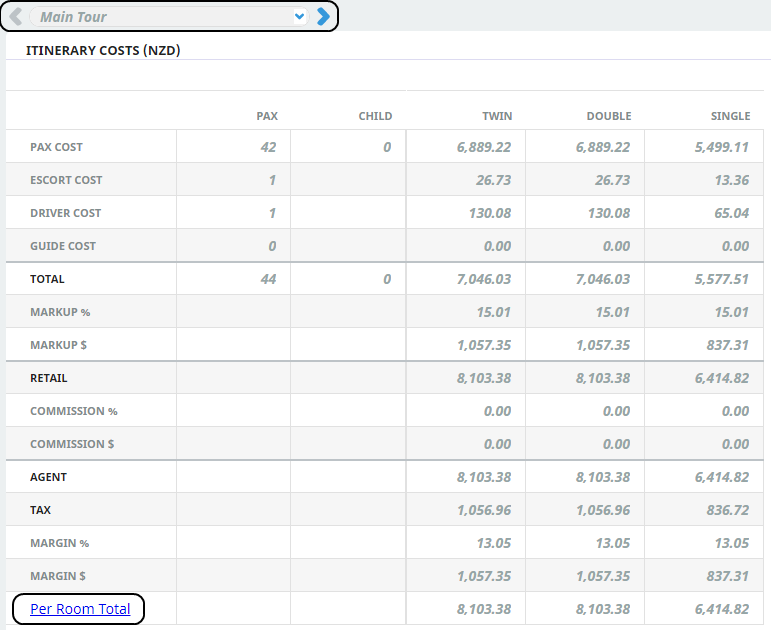This screenshot has width=771, height=630.
Task: Select the DOUBLE column header
Action: tap(608, 116)
